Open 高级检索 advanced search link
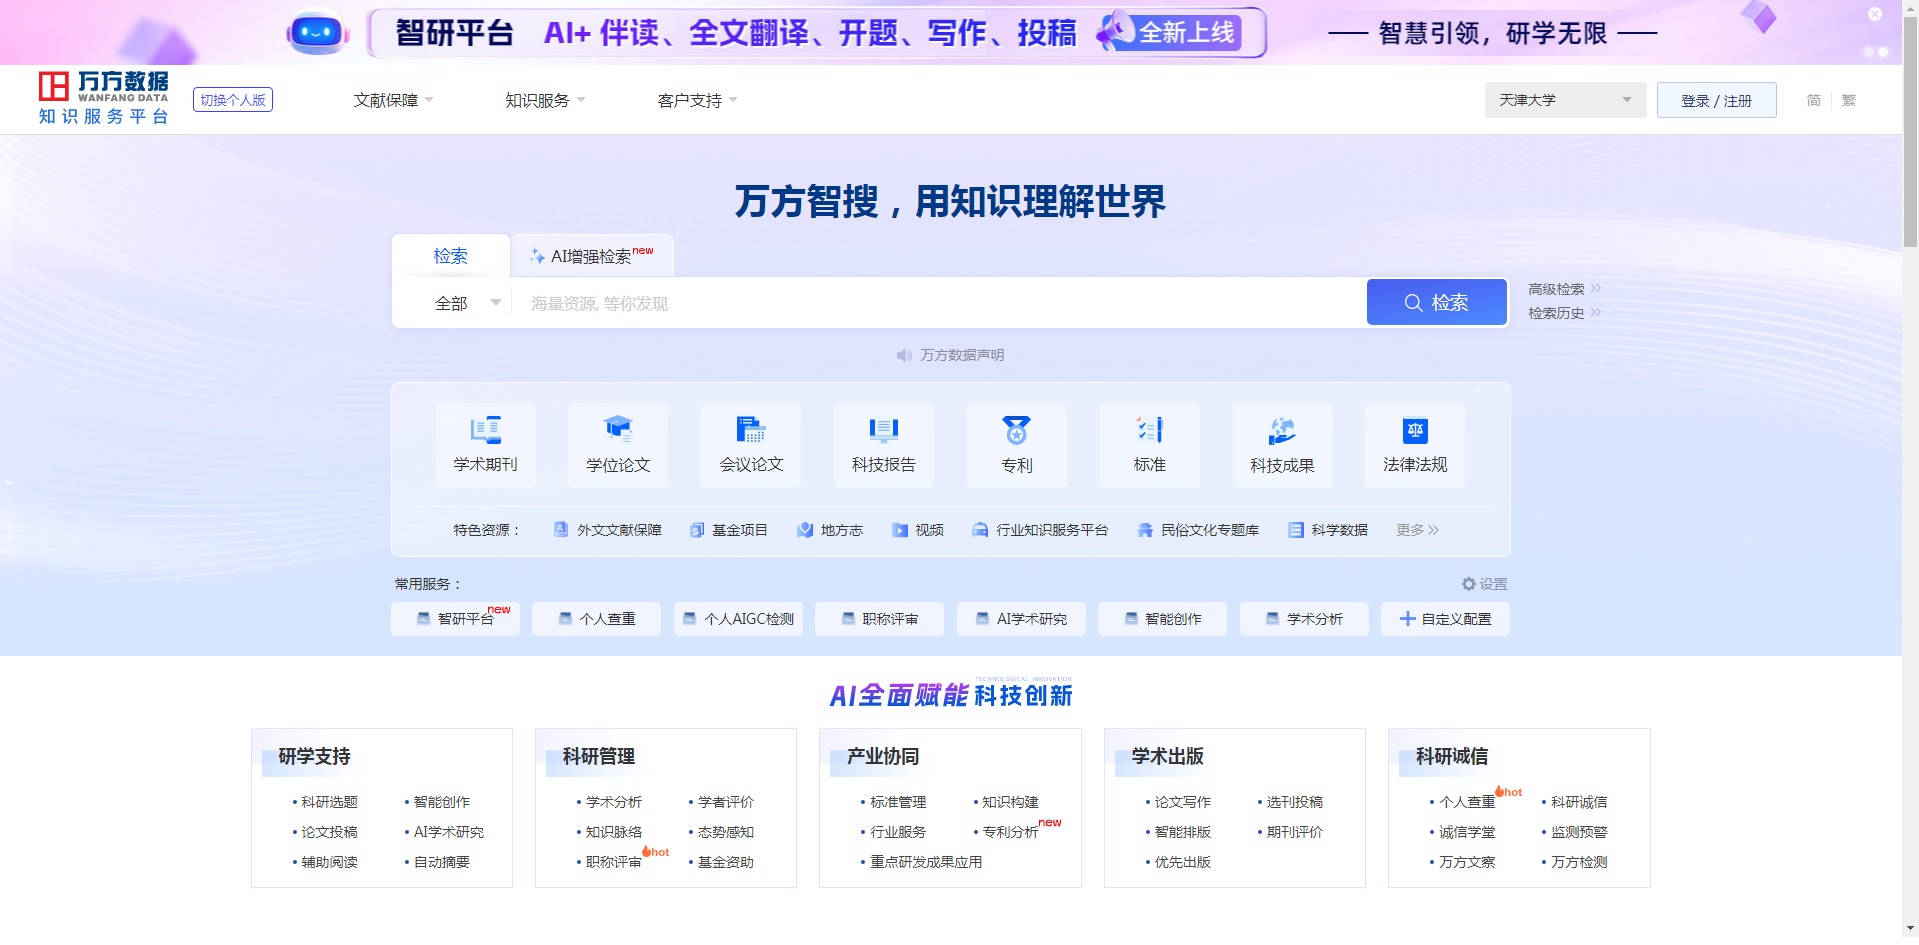Image resolution: width=1919 pixels, height=945 pixels. tap(1558, 289)
